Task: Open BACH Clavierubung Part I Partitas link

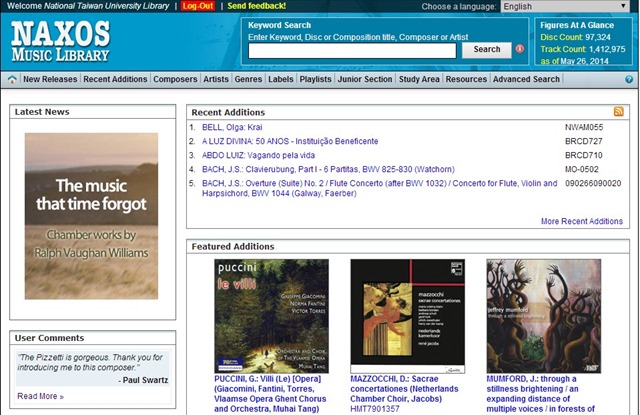Action: (328, 169)
